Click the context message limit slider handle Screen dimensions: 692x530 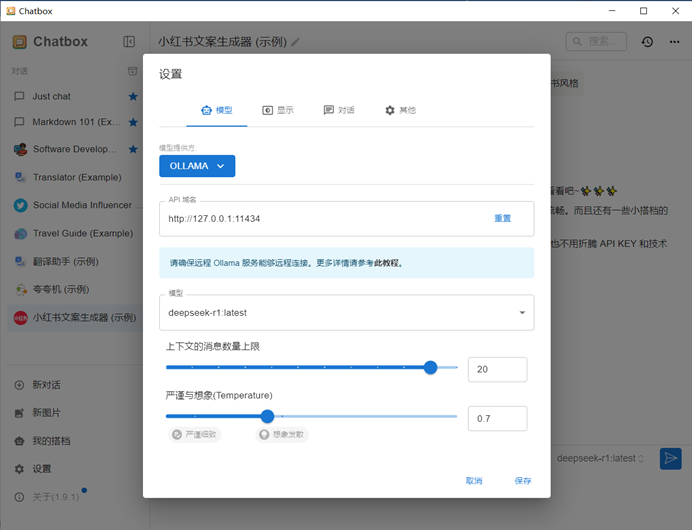point(430,367)
